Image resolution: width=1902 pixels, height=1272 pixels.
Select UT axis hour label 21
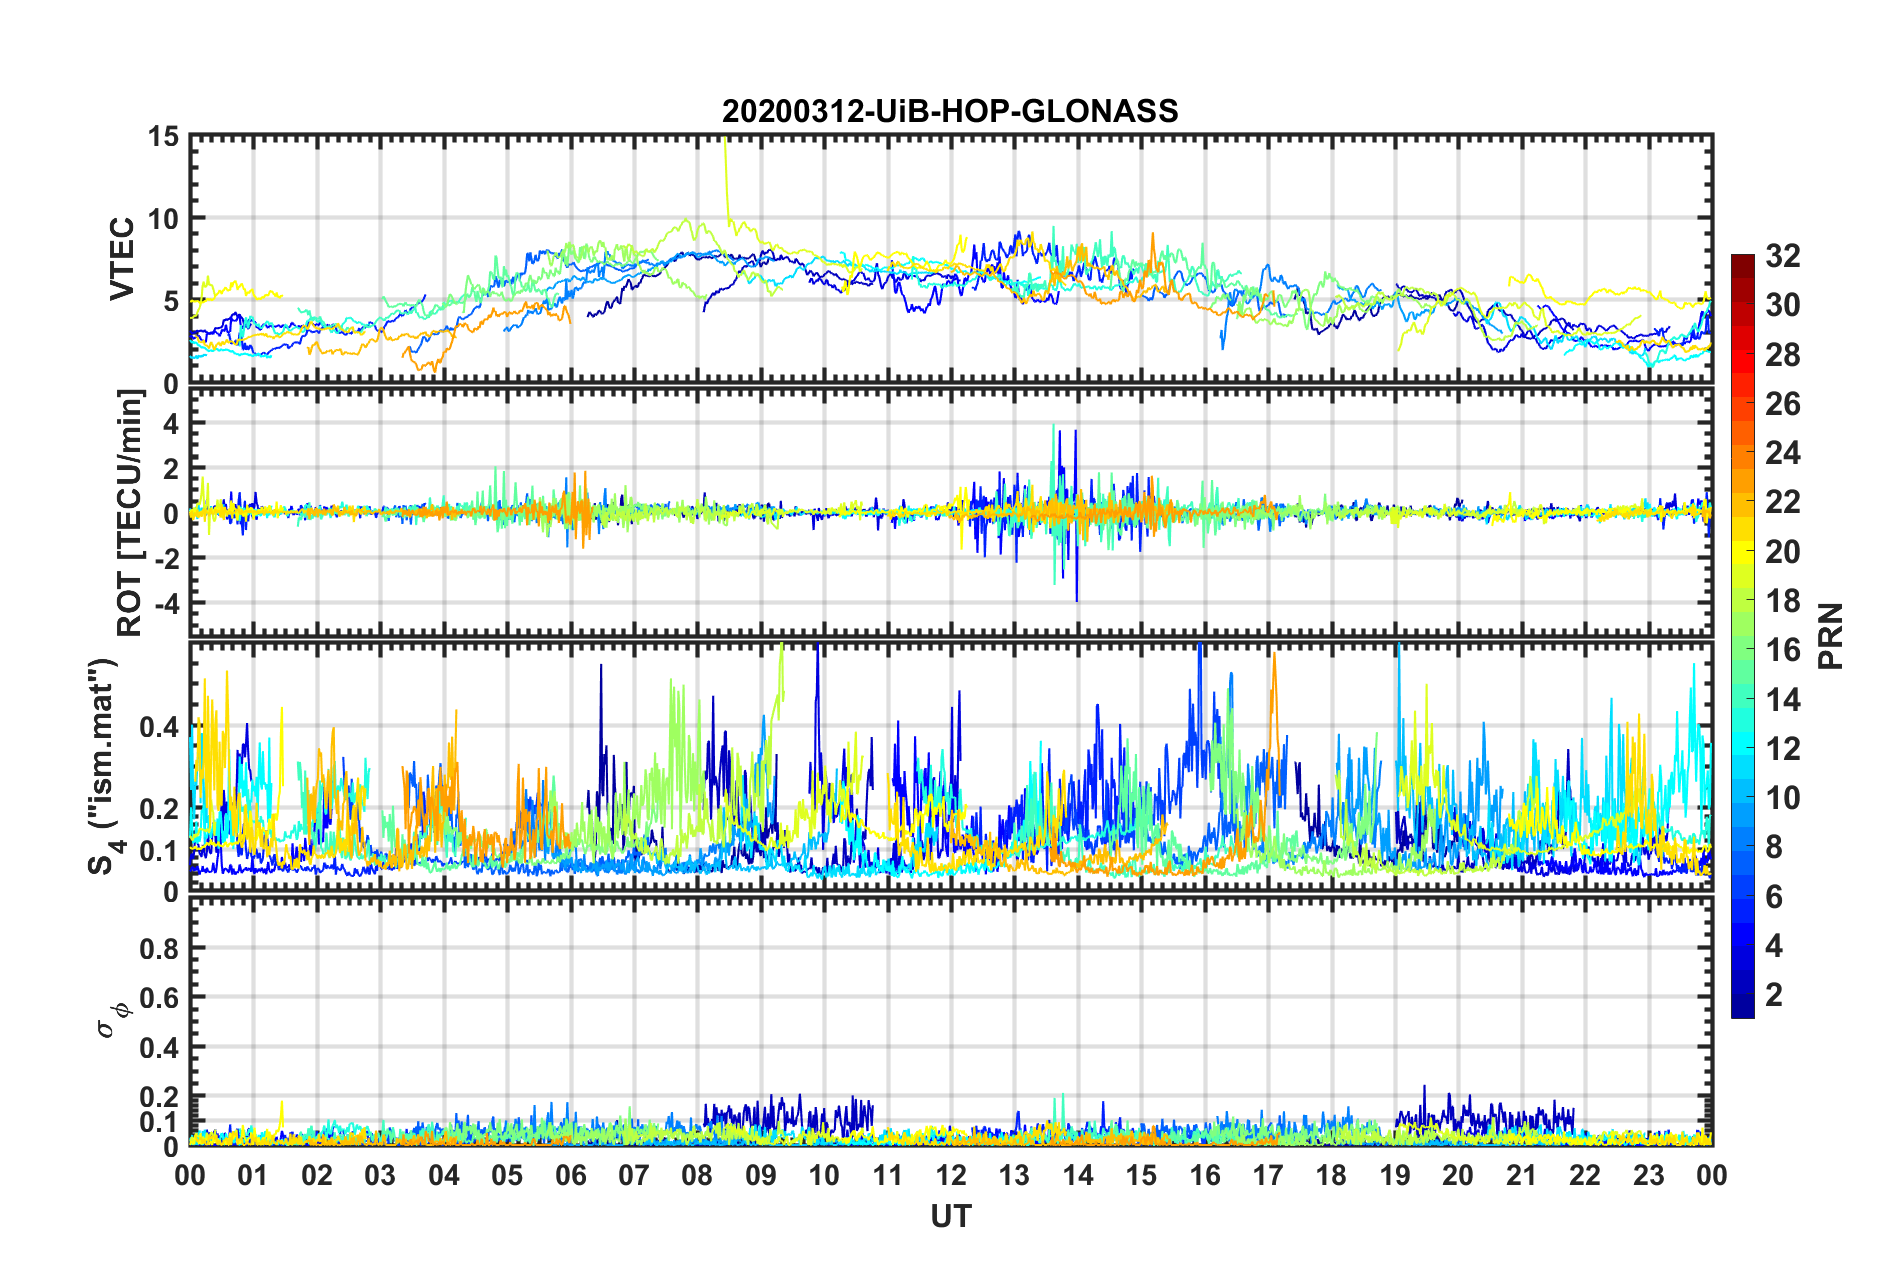click(1522, 1176)
